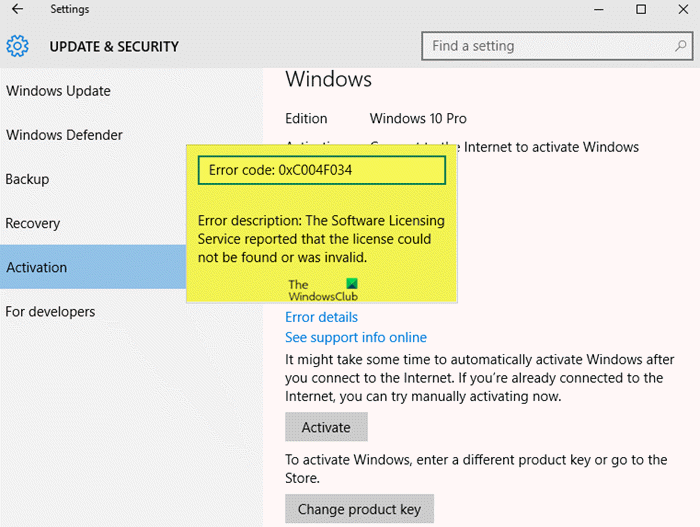This screenshot has width=700, height=527.
Task: Open For developers settings
Action: 50,311
